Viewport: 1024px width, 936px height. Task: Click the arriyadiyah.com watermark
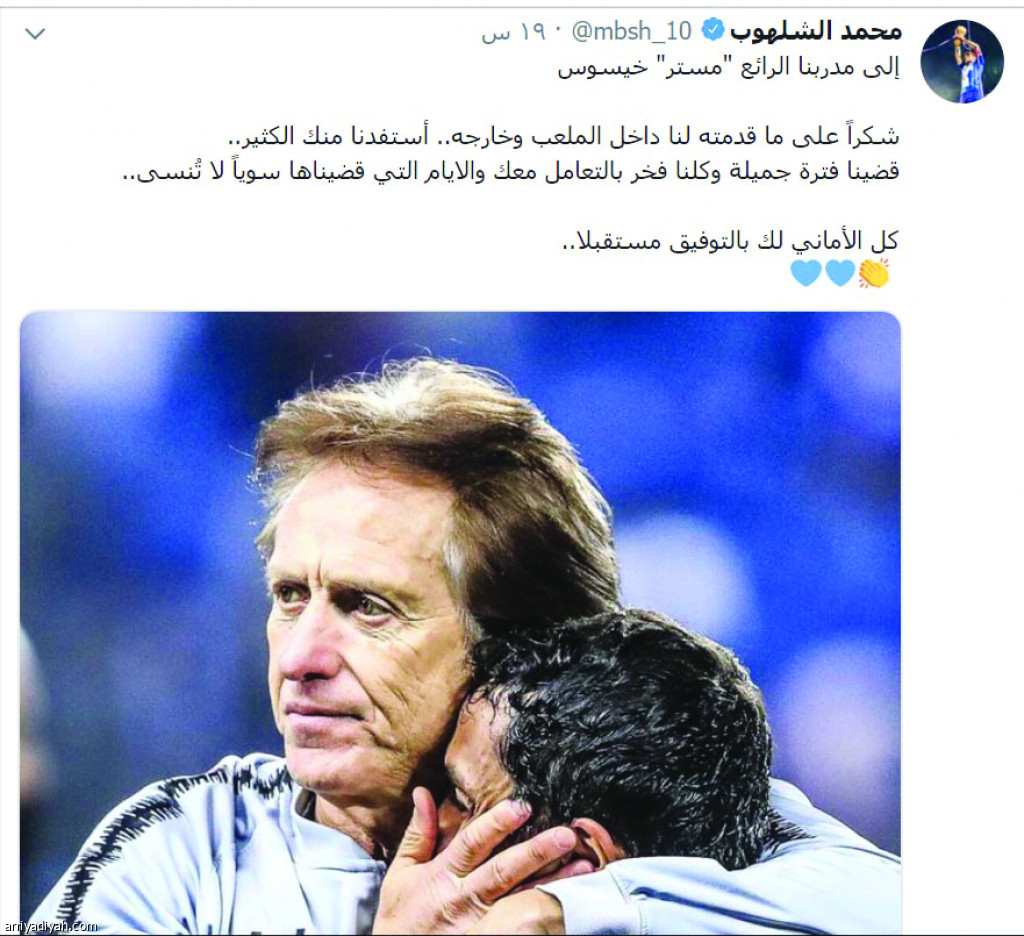tap(50, 926)
